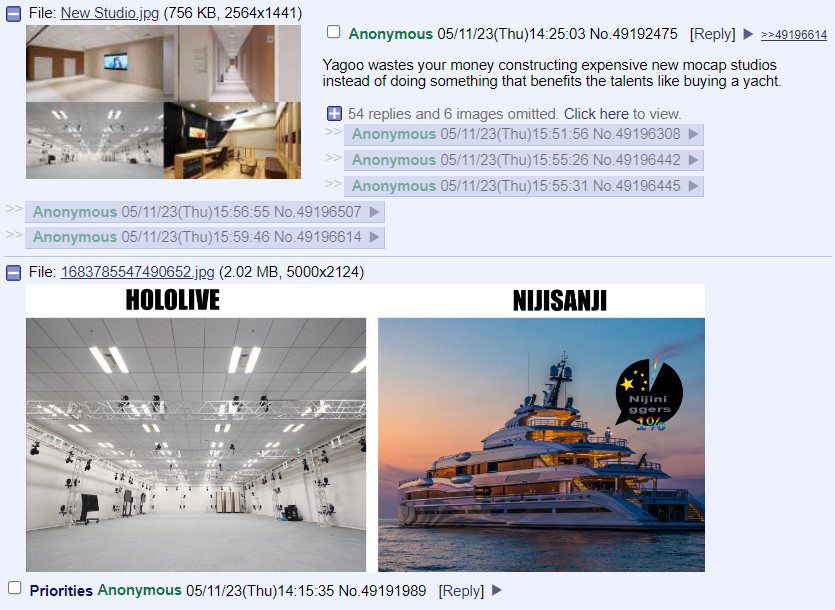This screenshot has height=610, width=835.
Task: Click the New Studio.jpg file link
Action: point(110,13)
